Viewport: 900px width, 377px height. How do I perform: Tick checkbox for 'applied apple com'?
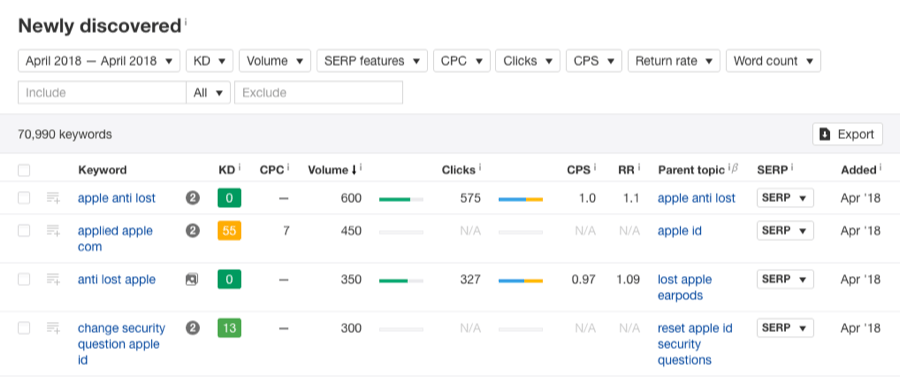tap(24, 231)
